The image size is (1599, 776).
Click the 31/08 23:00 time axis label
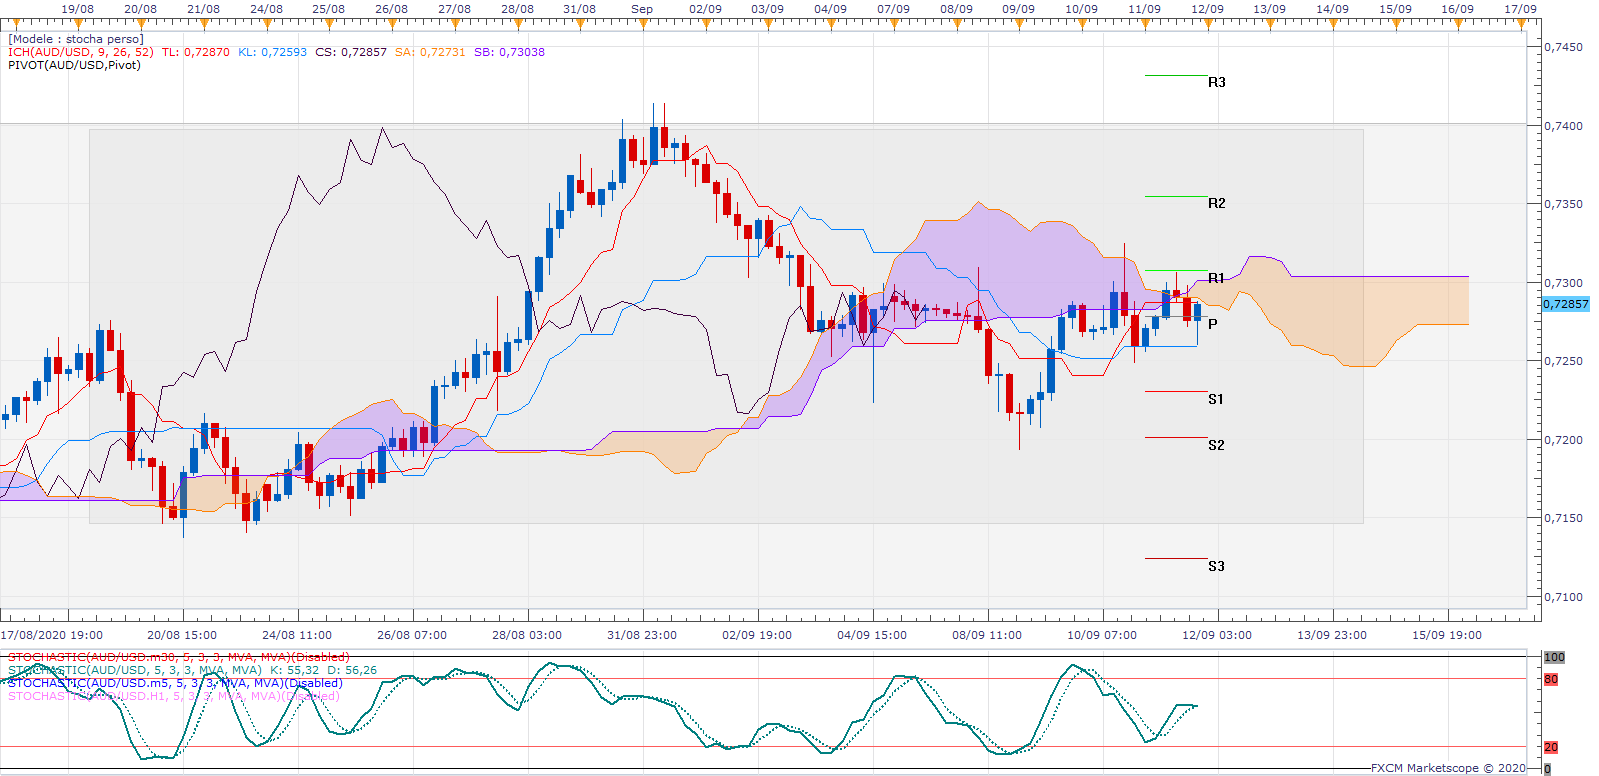click(642, 635)
